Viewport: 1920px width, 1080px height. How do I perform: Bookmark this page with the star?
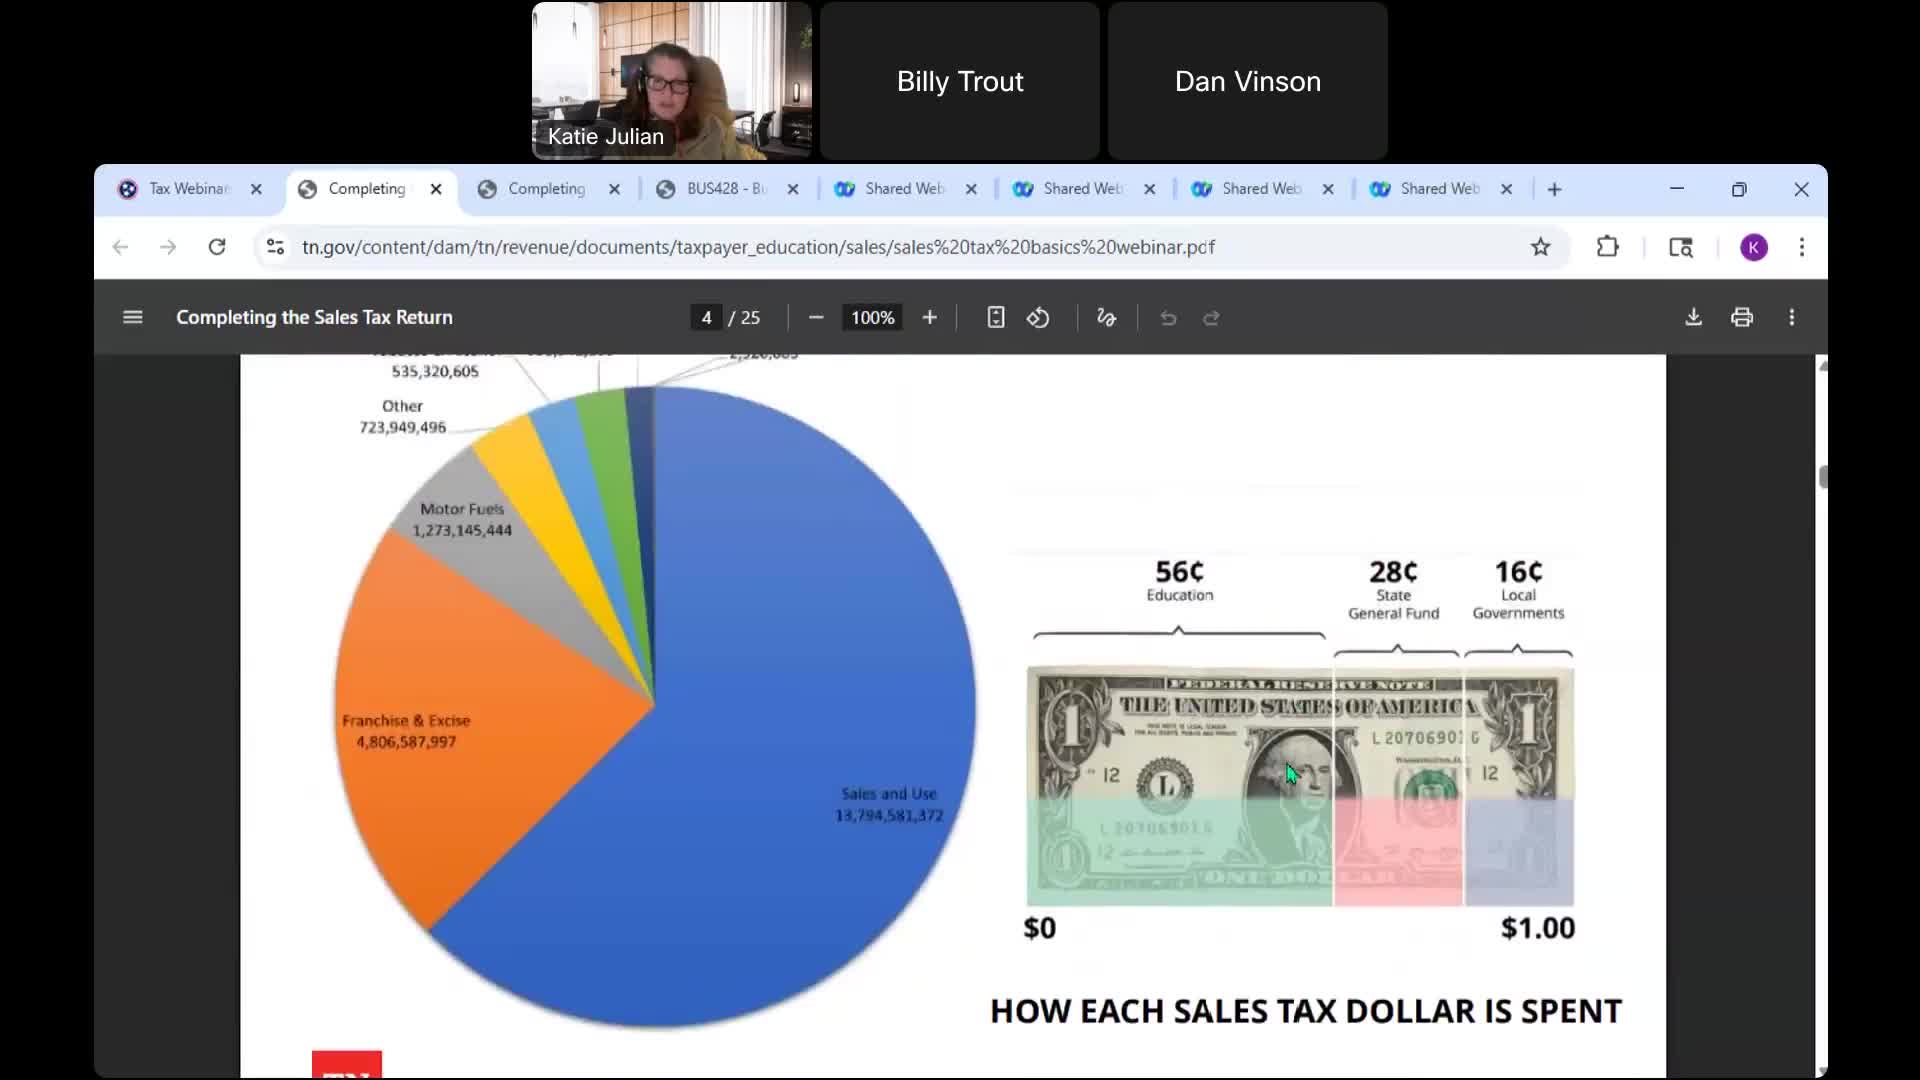[1541, 247]
